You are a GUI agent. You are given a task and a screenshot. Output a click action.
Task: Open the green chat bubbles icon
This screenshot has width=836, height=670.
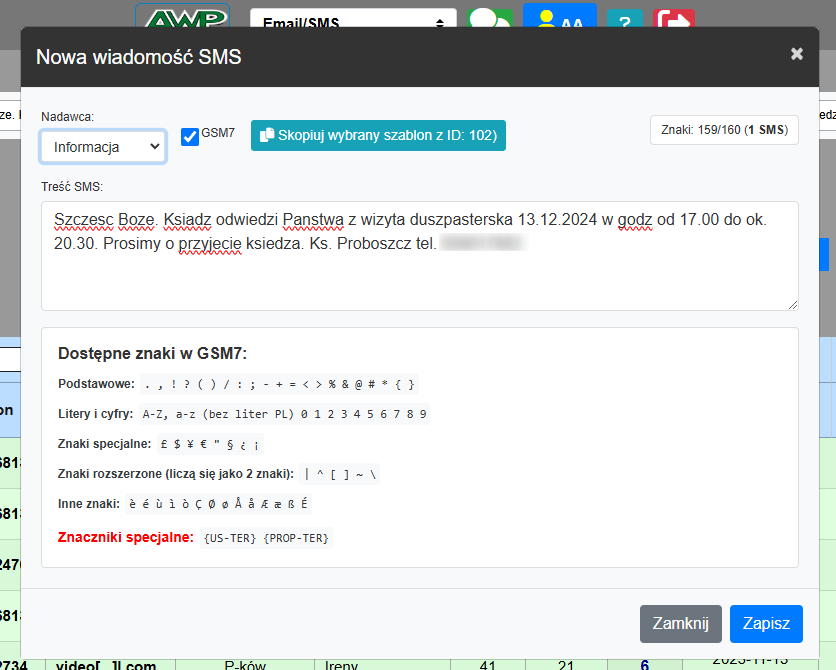coord(490,20)
